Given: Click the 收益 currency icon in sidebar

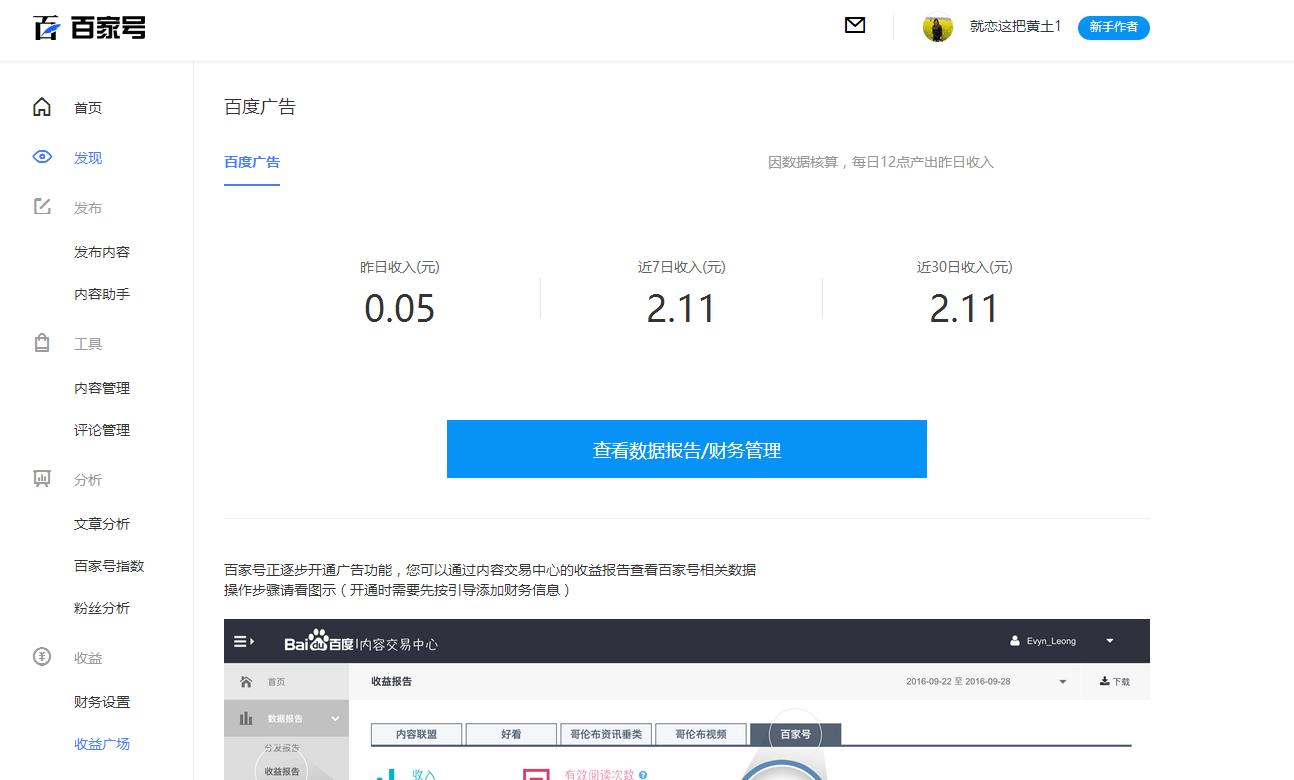Looking at the screenshot, I should point(41,658).
